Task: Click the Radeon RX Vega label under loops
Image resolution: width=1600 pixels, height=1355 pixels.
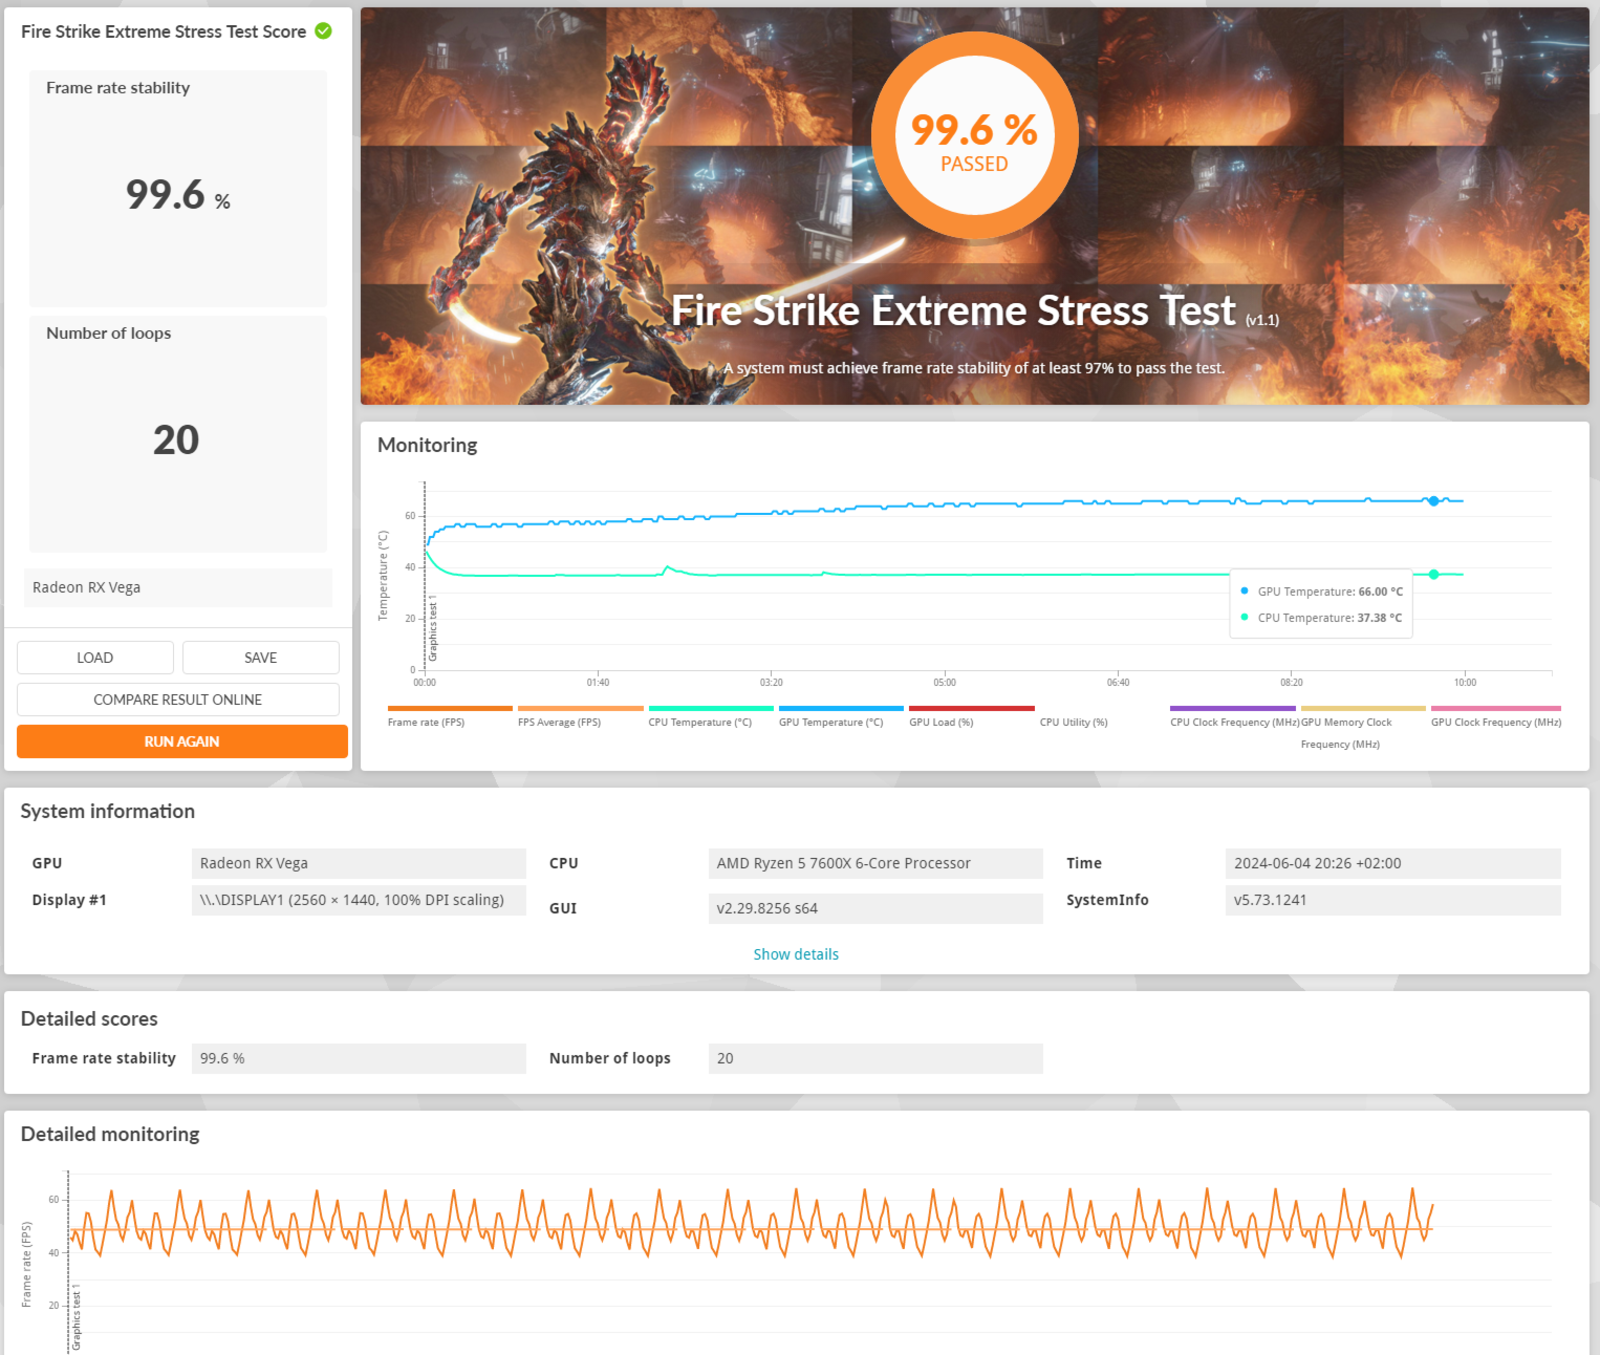Action: [x=178, y=588]
